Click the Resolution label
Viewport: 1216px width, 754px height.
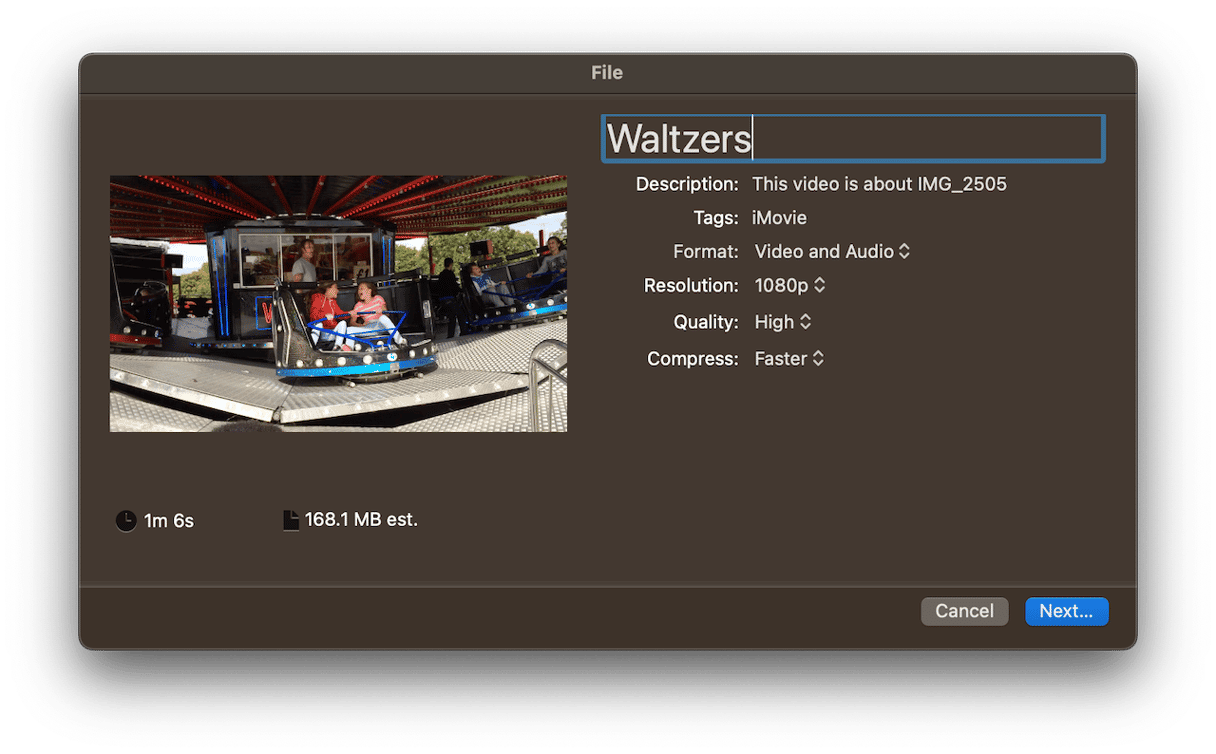(691, 286)
